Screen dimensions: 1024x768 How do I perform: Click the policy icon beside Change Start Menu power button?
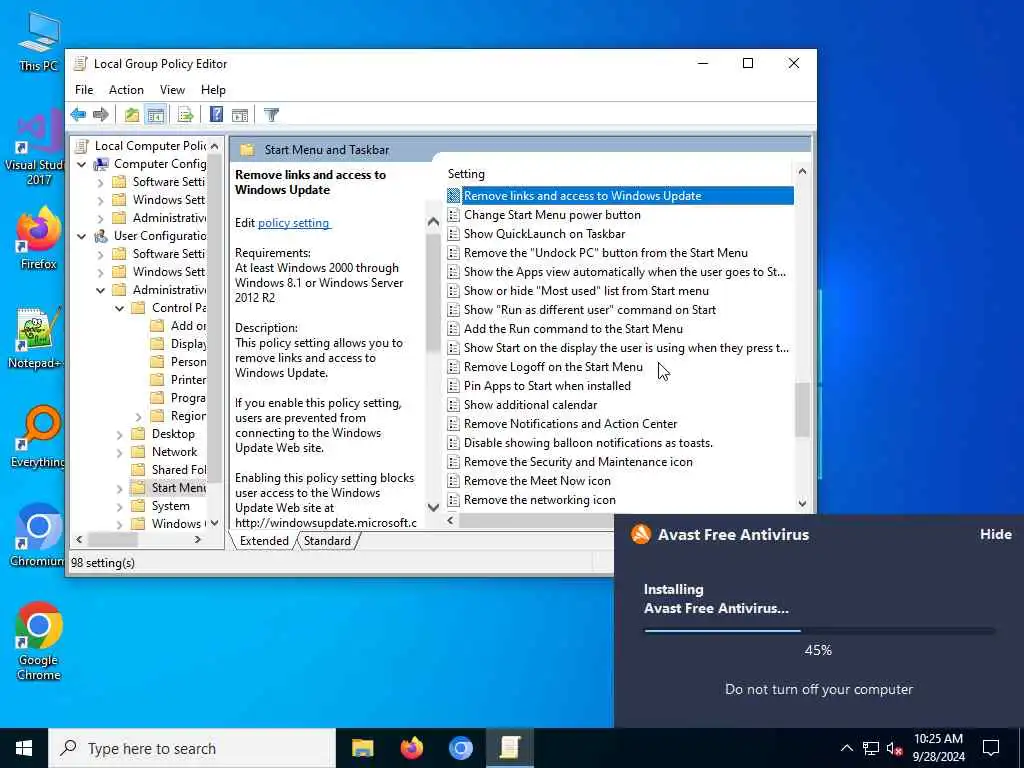(x=453, y=215)
